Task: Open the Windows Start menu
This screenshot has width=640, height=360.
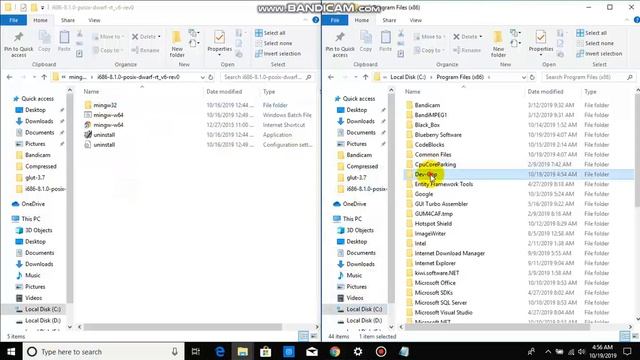Action: tap(11, 351)
